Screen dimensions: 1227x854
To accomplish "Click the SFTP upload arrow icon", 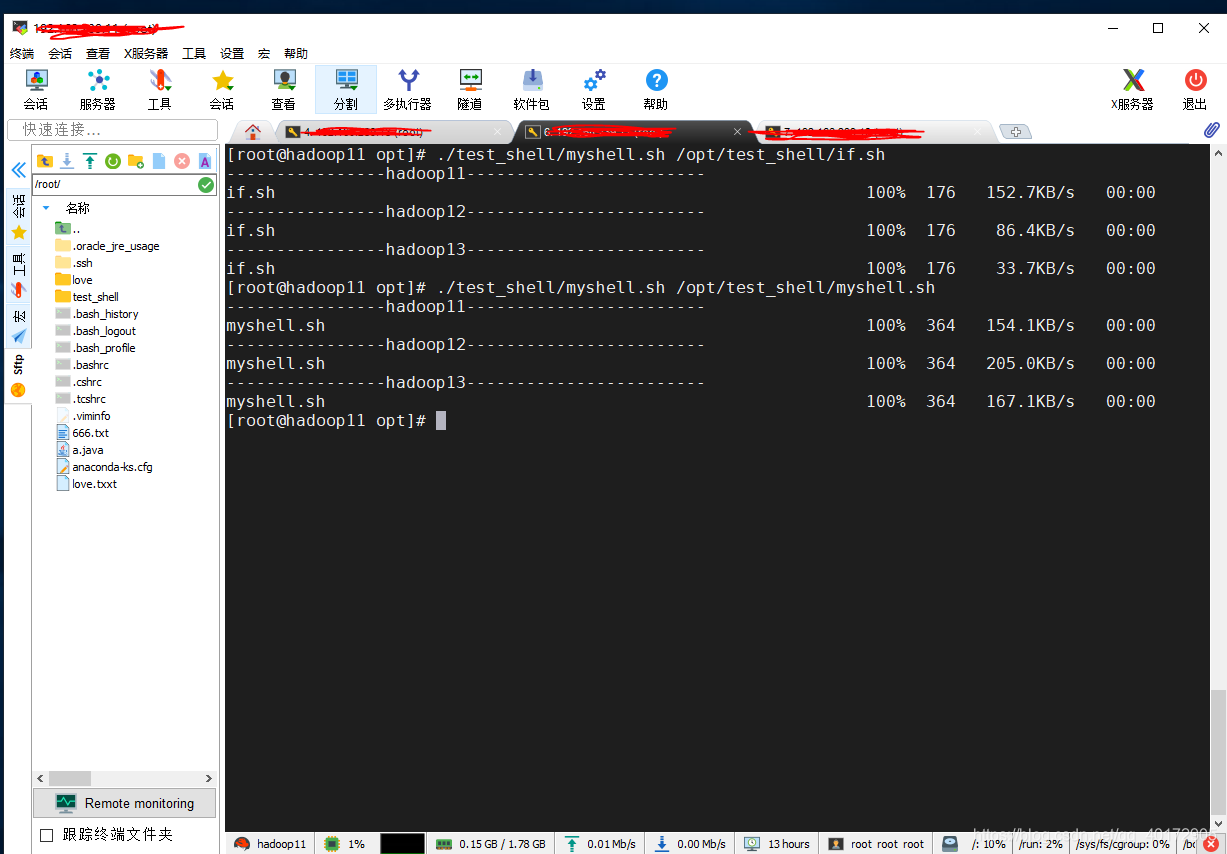I will (x=90, y=161).
